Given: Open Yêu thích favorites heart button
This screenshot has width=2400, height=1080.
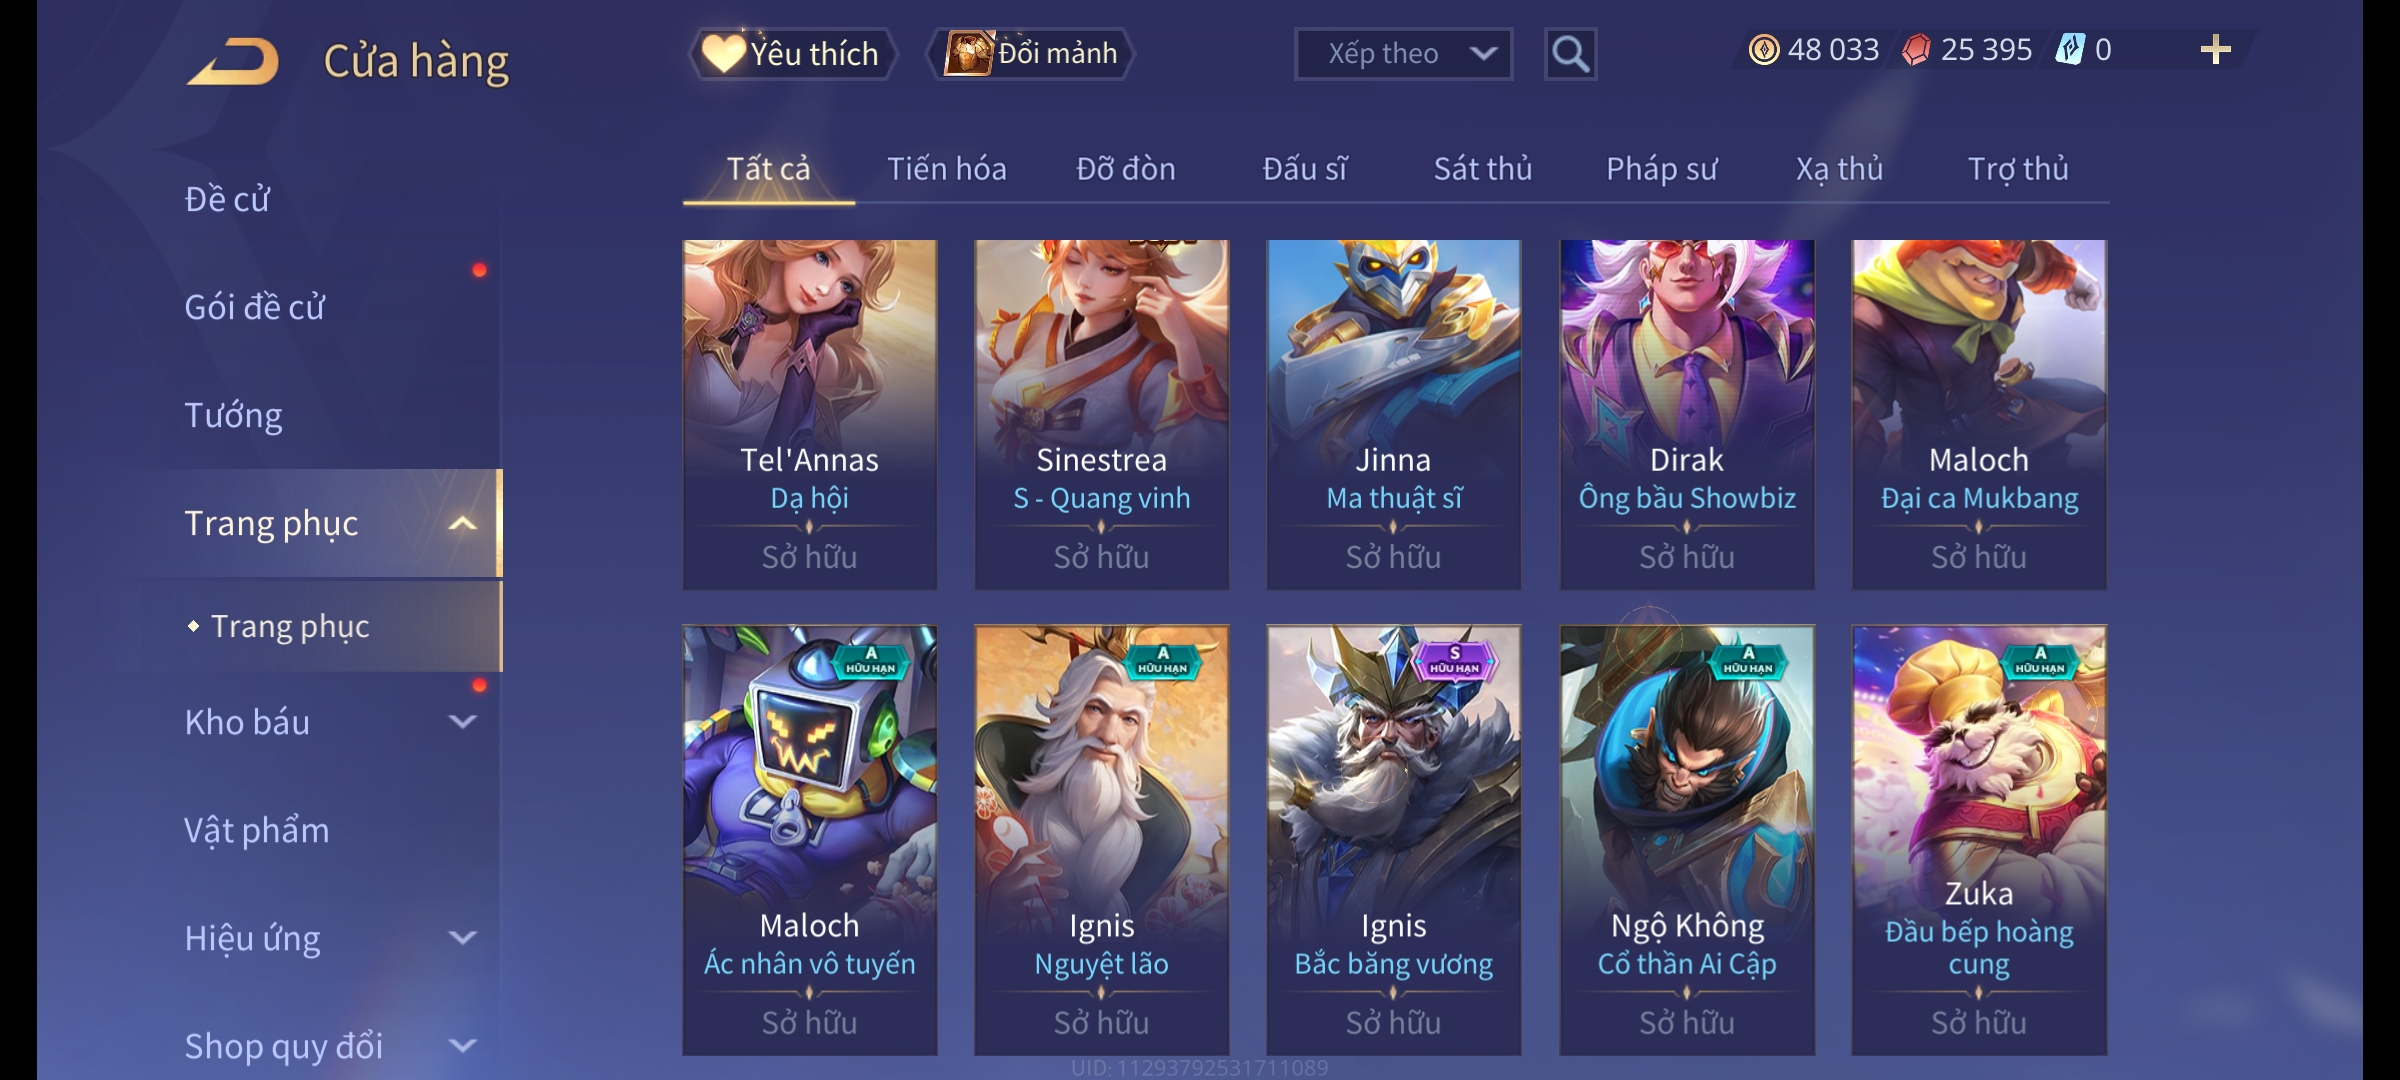Looking at the screenshot, I should [792, 54].
